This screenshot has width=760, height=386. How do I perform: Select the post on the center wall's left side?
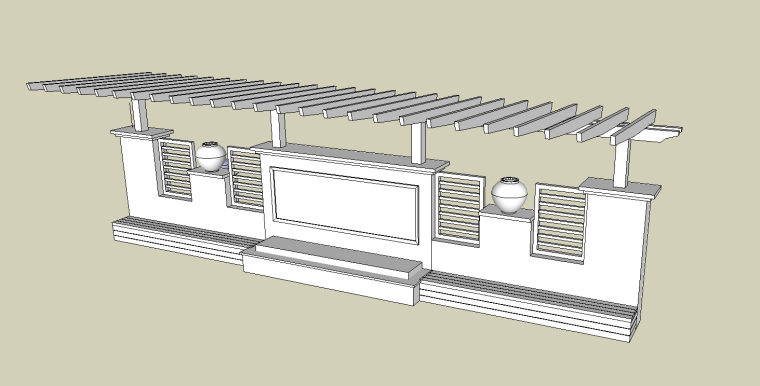click(278, 129)
